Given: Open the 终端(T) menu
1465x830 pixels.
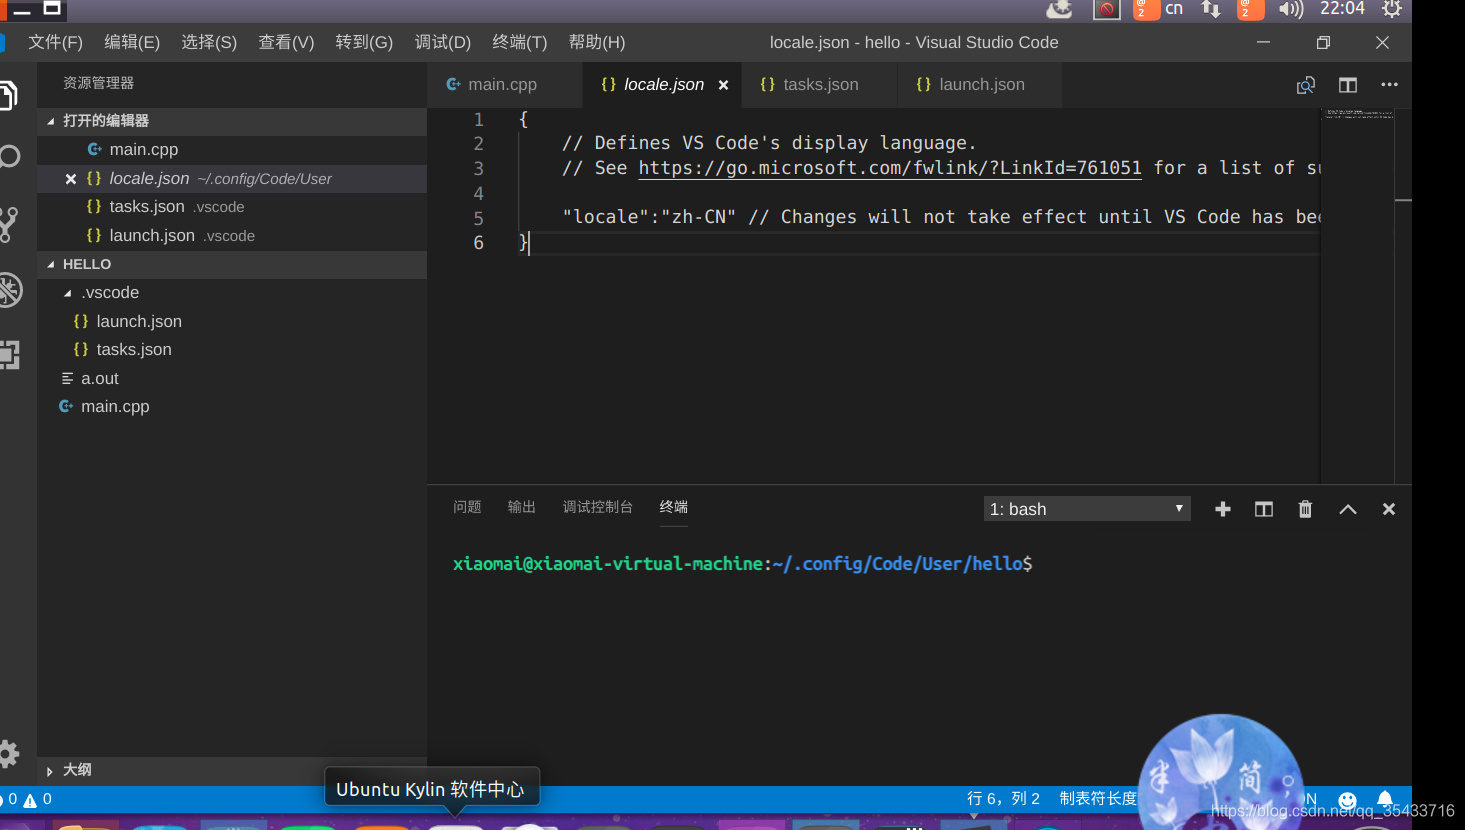Looking at the screenshot, I should point(520,42).
